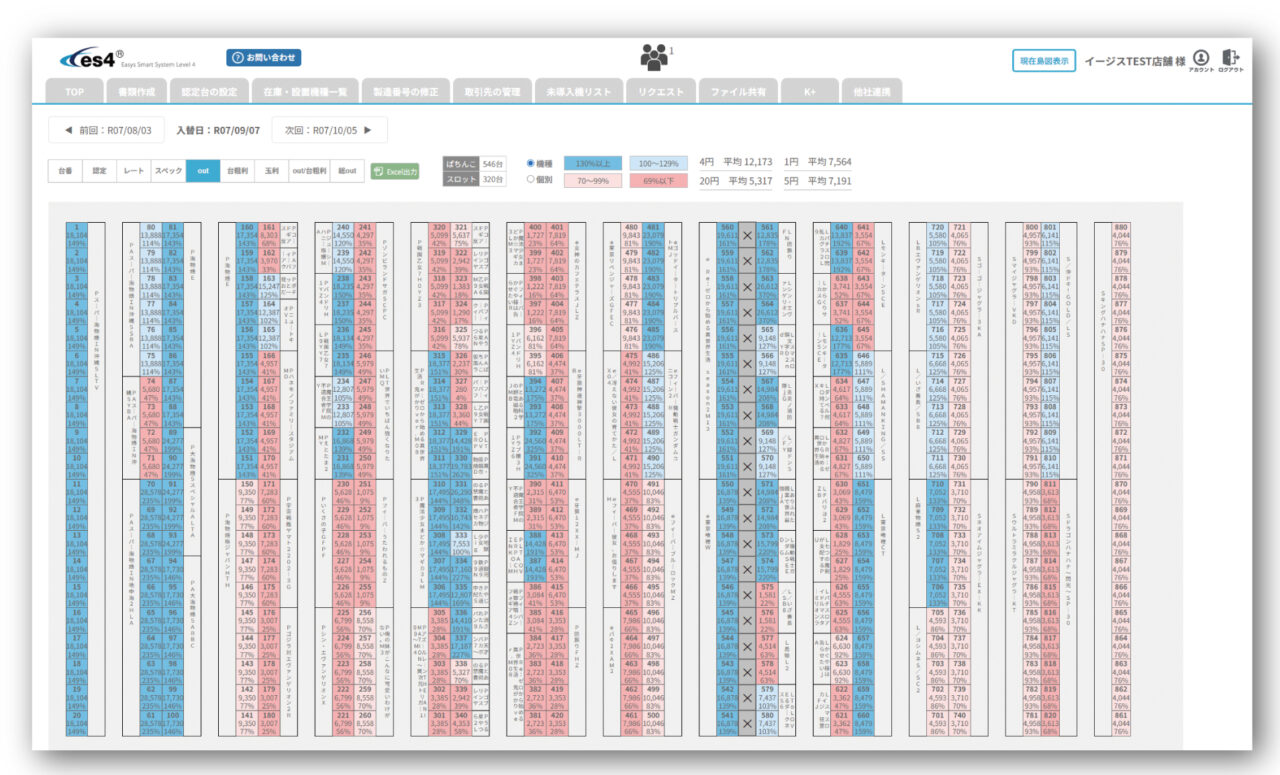Open the お問い合わせ help button
This screenshot has width=1280, height=775.
[263, 58]
